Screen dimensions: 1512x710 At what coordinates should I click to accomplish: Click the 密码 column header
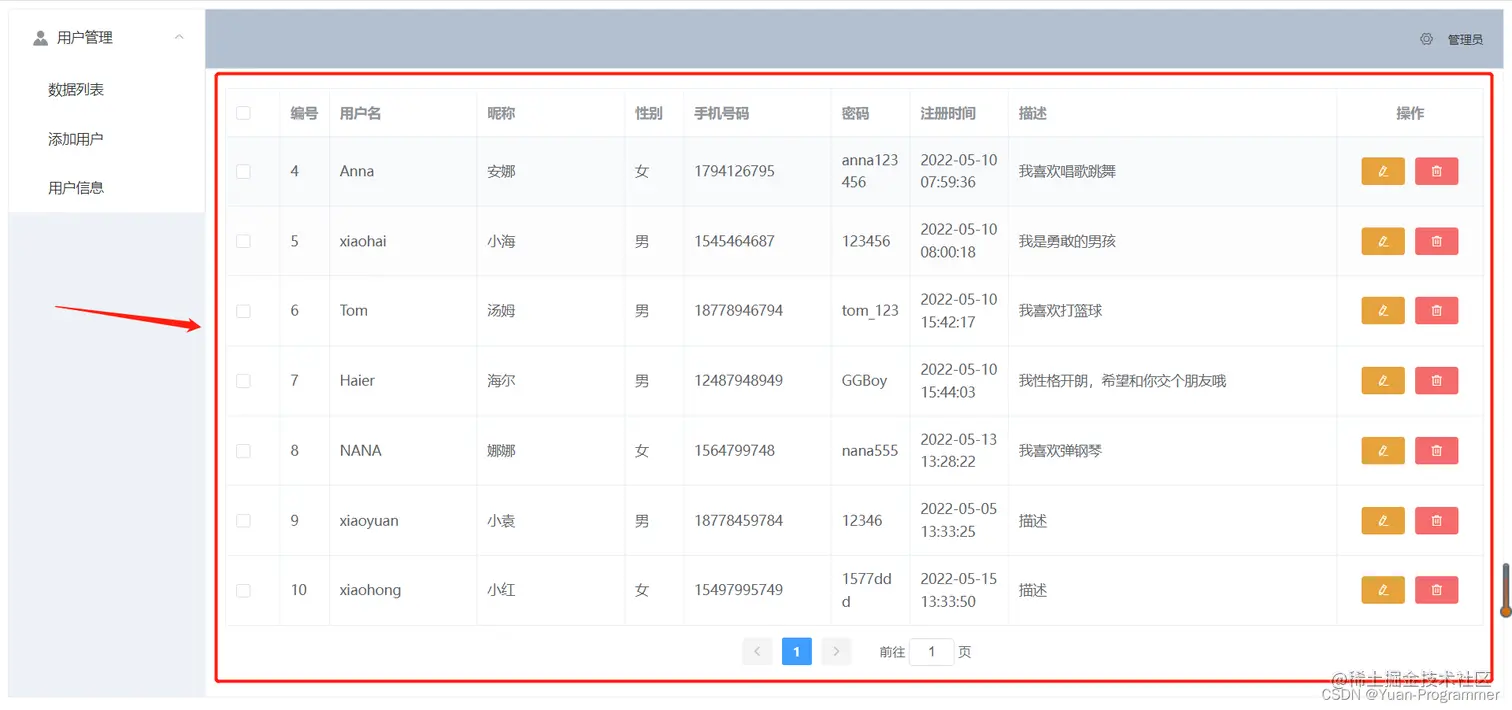(855, 114)
